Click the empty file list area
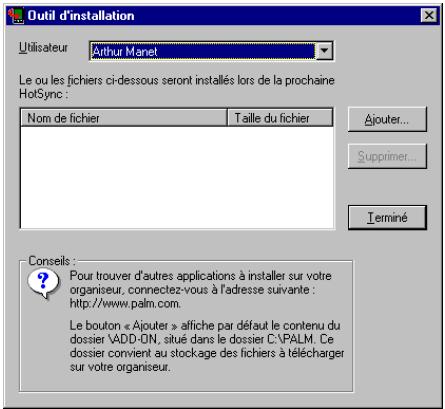This screenshot has height=409, width=445. click(177, 177)
